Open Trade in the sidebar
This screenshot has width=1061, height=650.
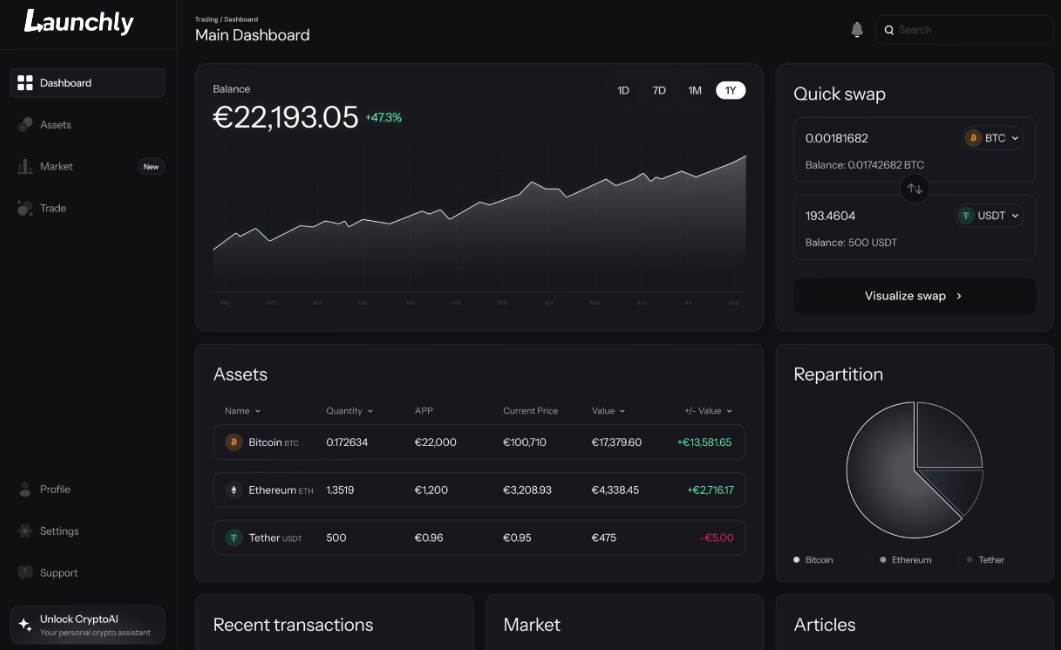click(x=87, y=208)
